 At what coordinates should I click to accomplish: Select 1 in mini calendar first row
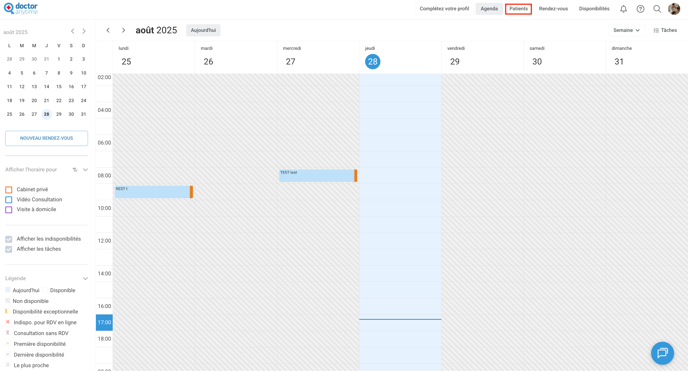(59, 59)
